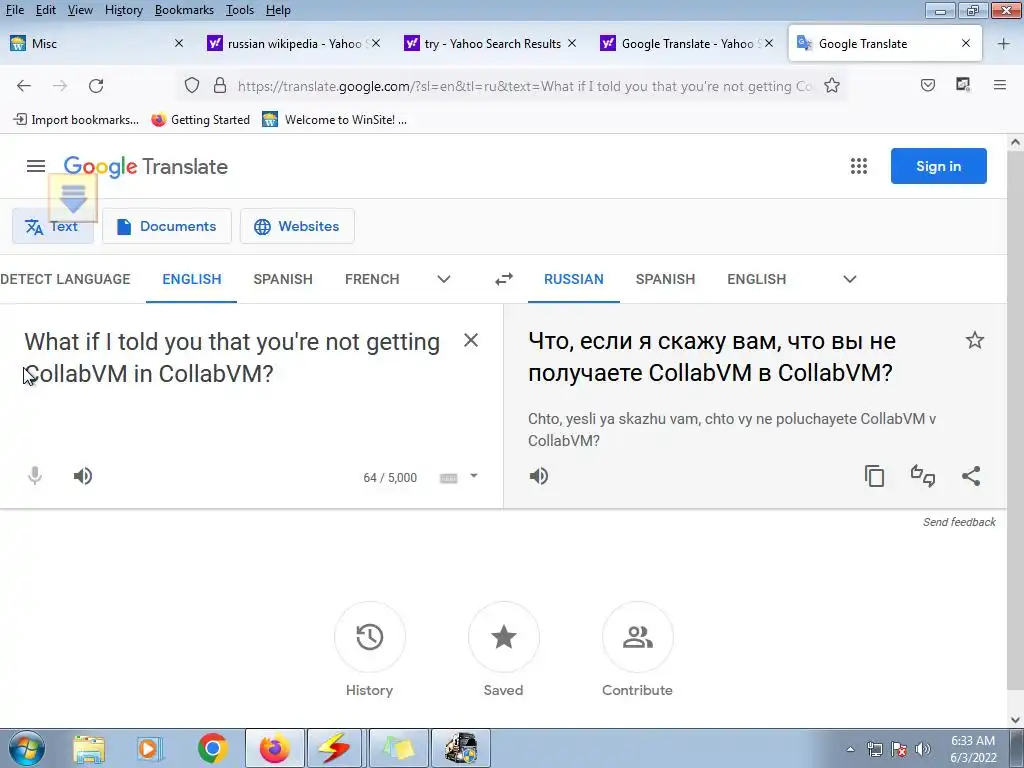Listen to the Russian translation
The width and height of the screenshot is (1024, 768).
click(x=539, y=476)
